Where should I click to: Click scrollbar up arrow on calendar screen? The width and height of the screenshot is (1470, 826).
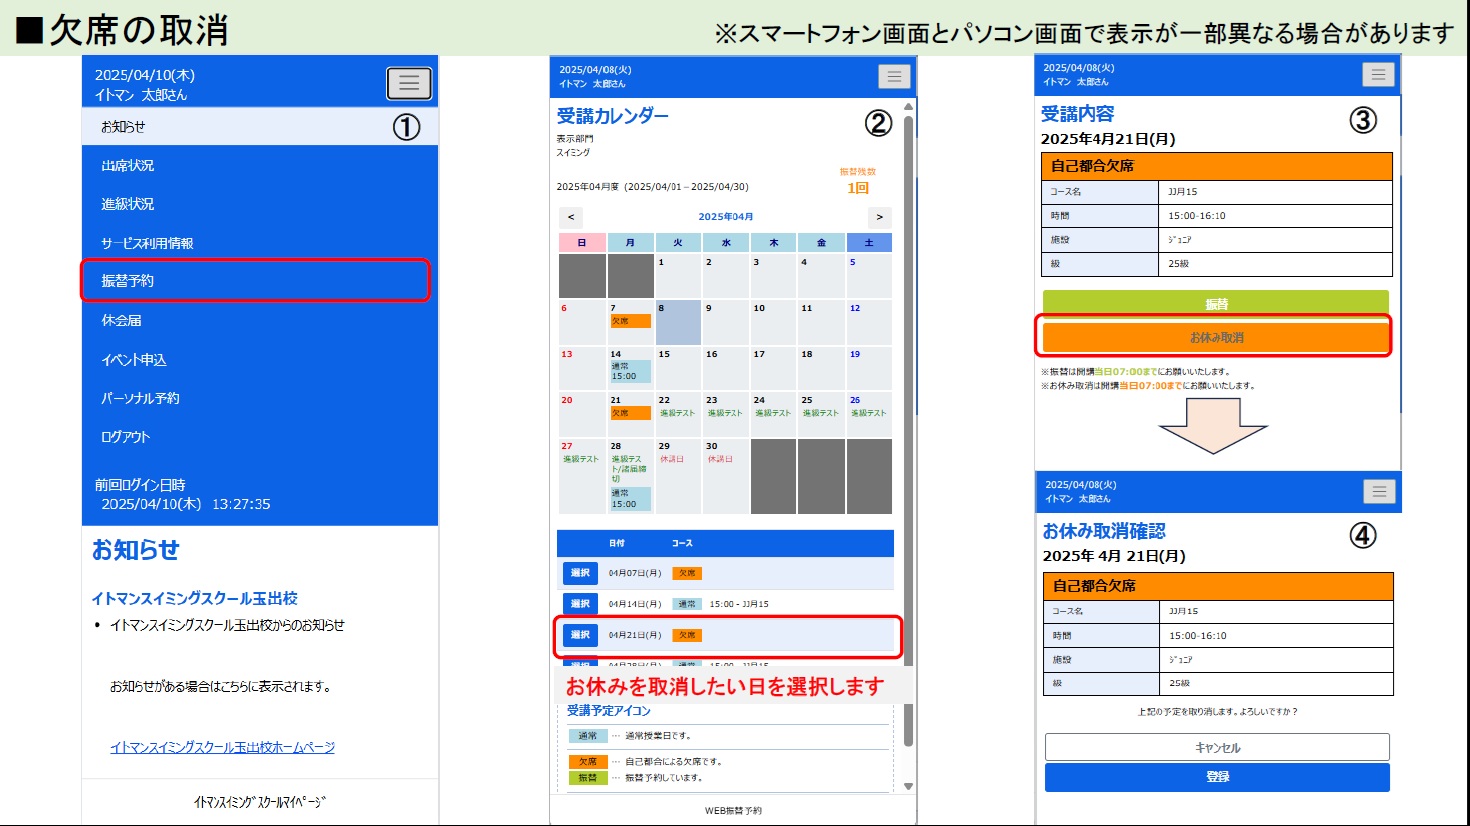click(908, 106)
